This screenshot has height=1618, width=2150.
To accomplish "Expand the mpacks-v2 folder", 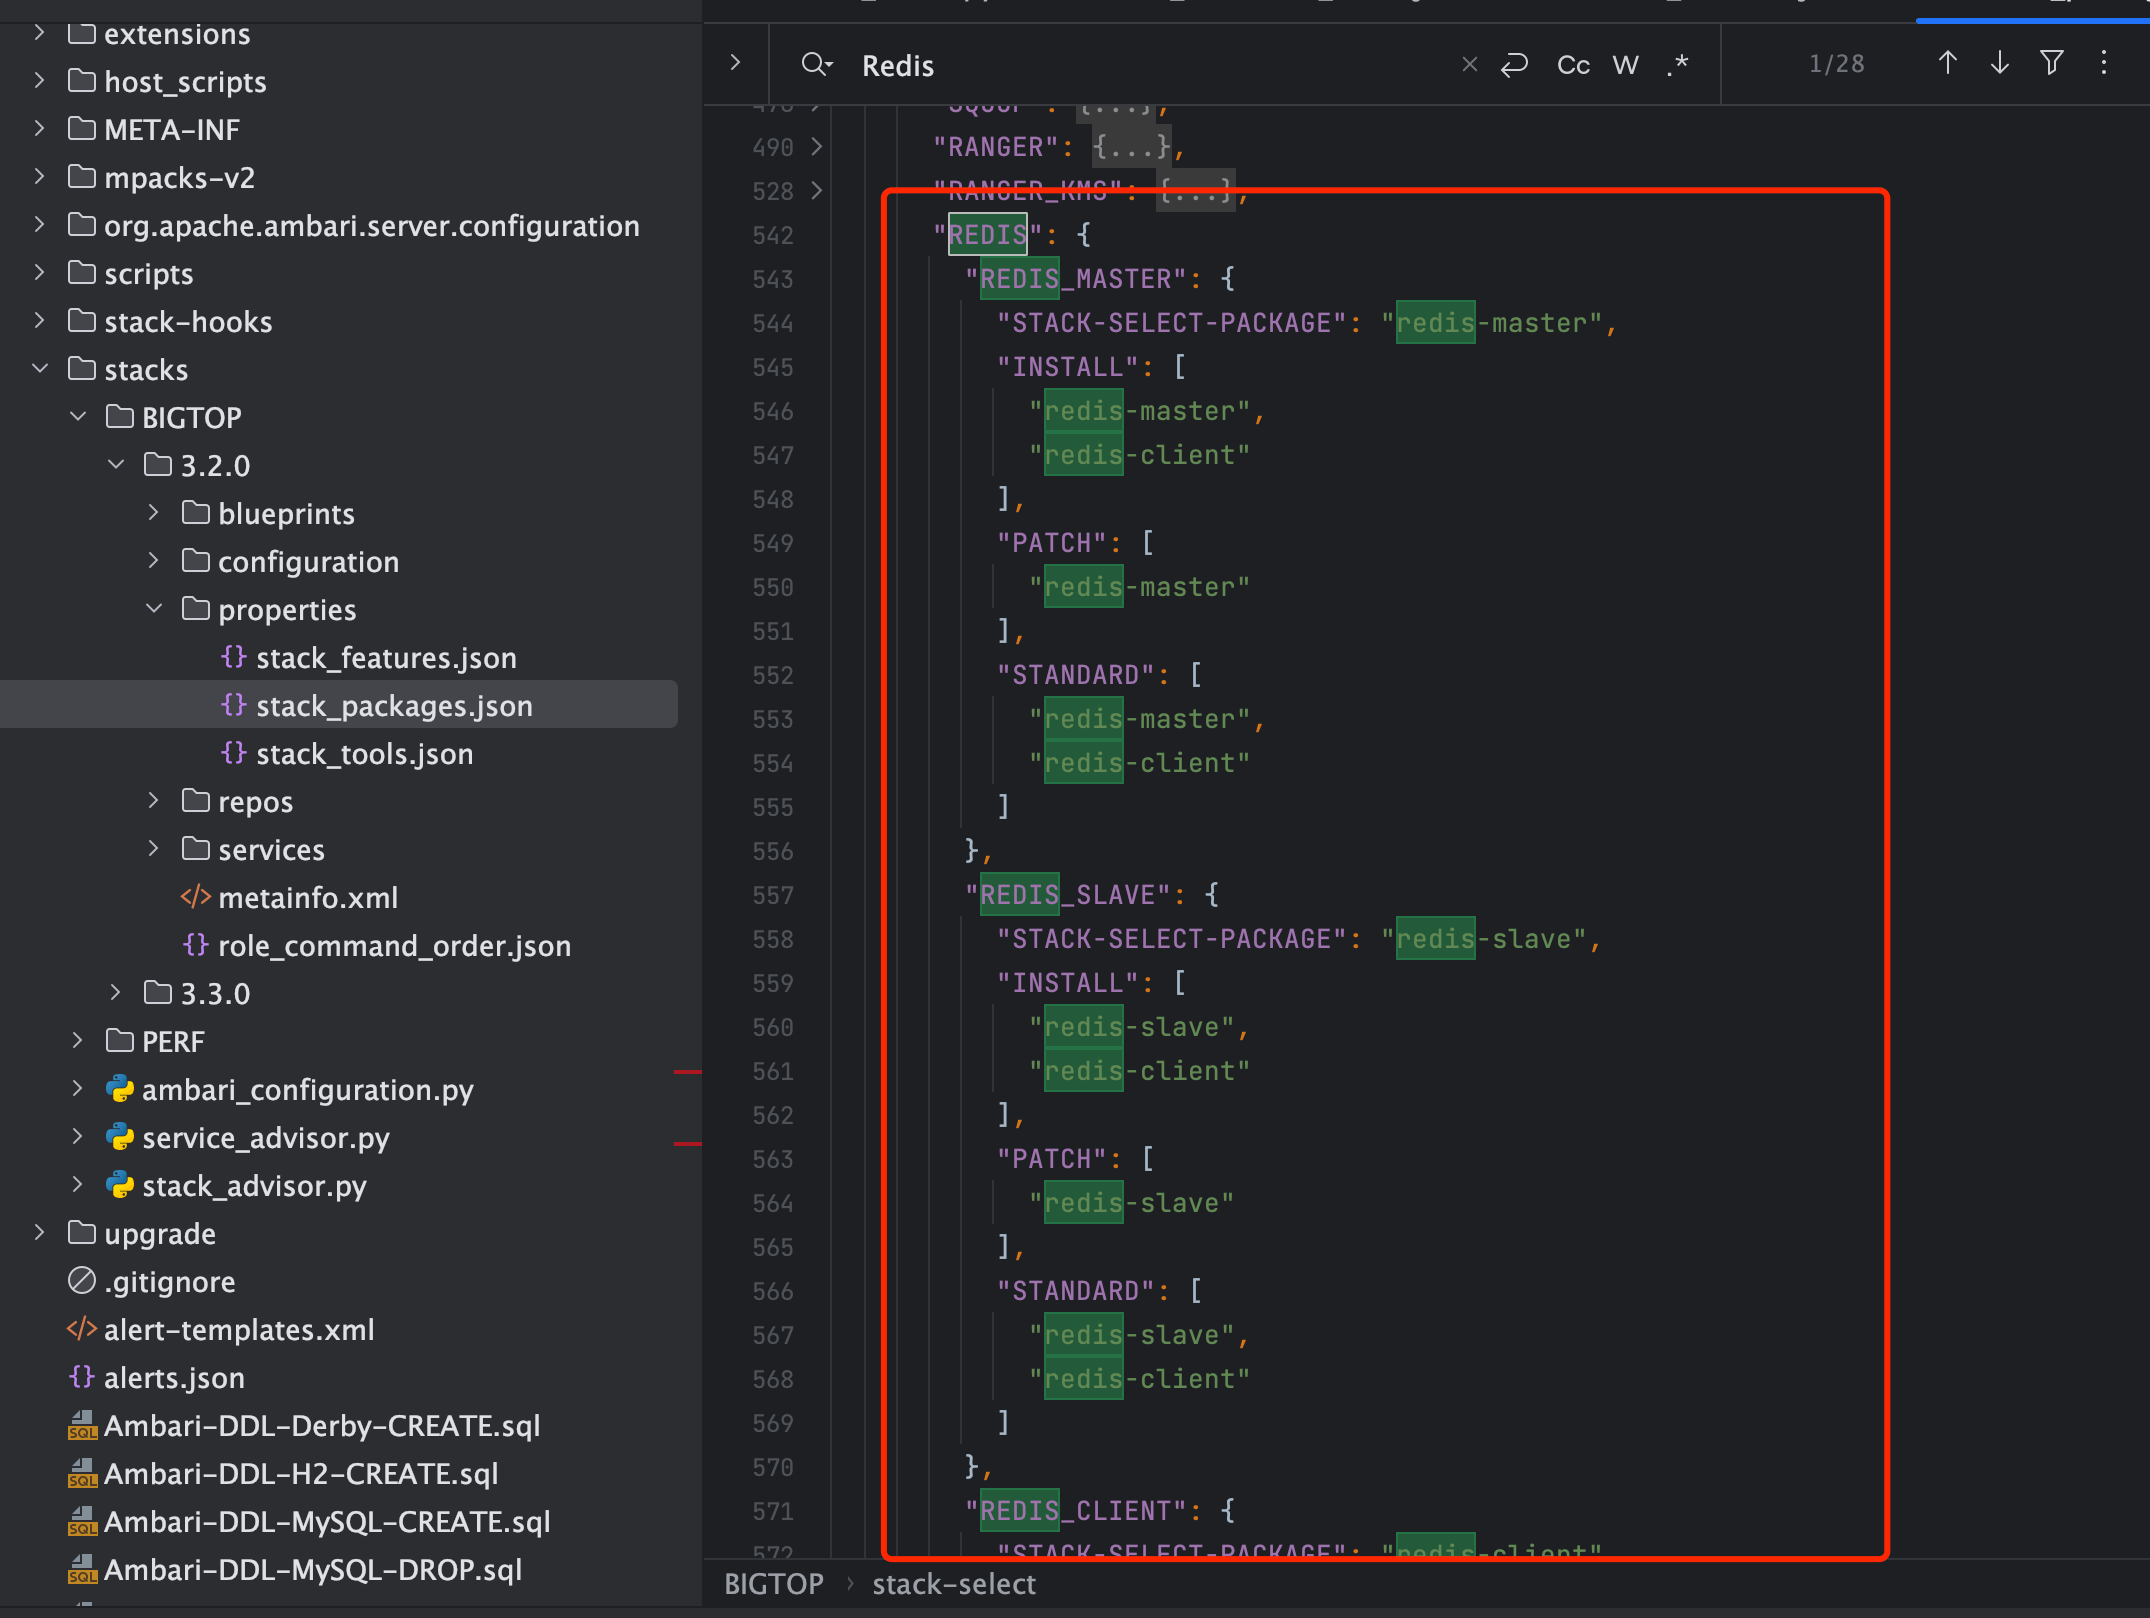I will [x=39, y=177].
